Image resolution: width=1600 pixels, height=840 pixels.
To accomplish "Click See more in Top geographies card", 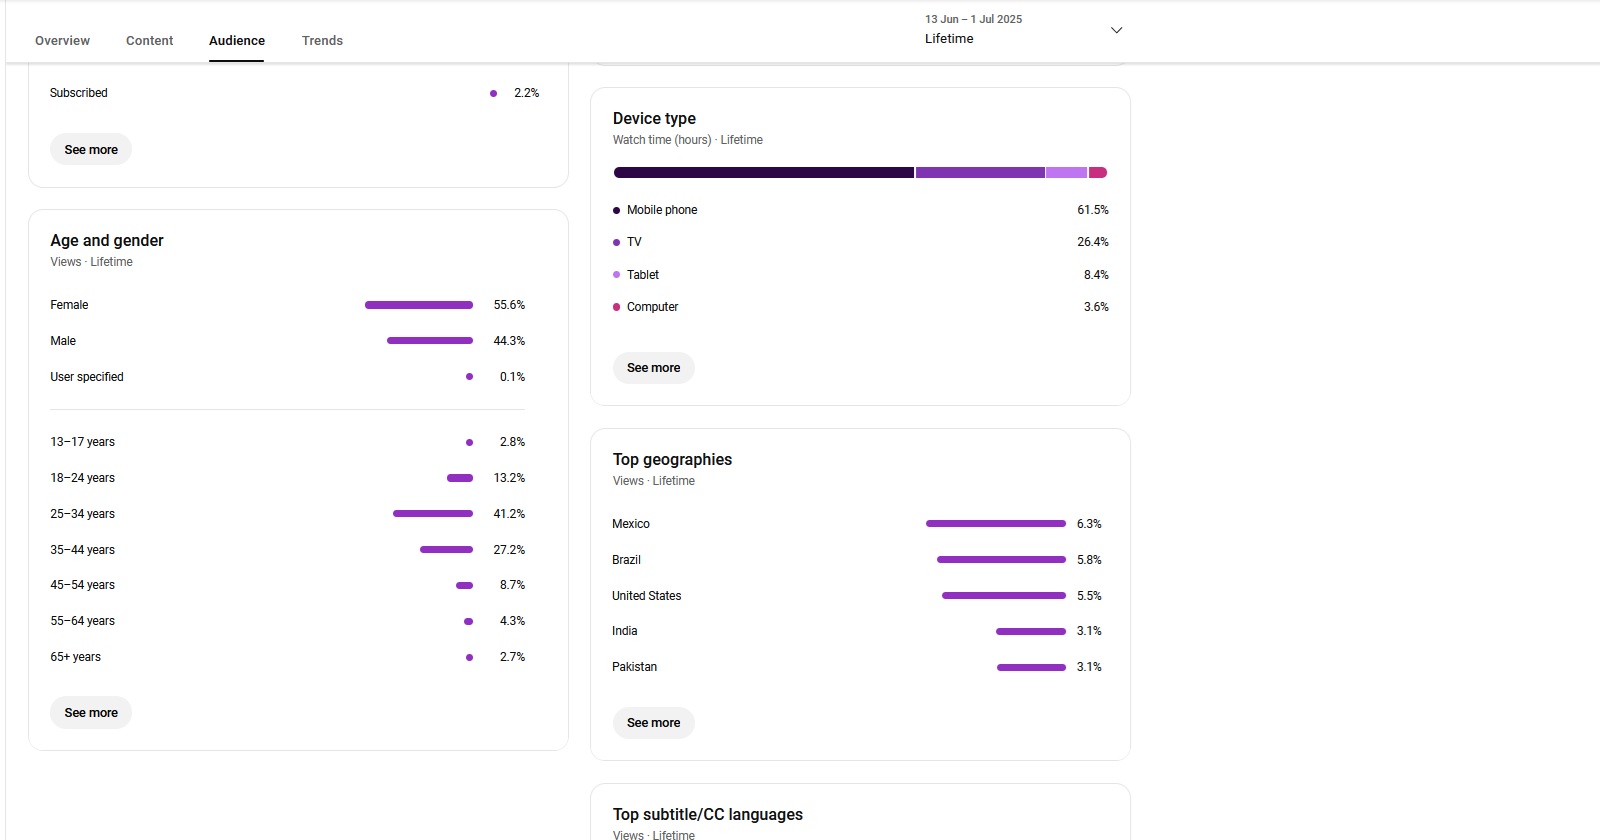I will click(653, 723).
